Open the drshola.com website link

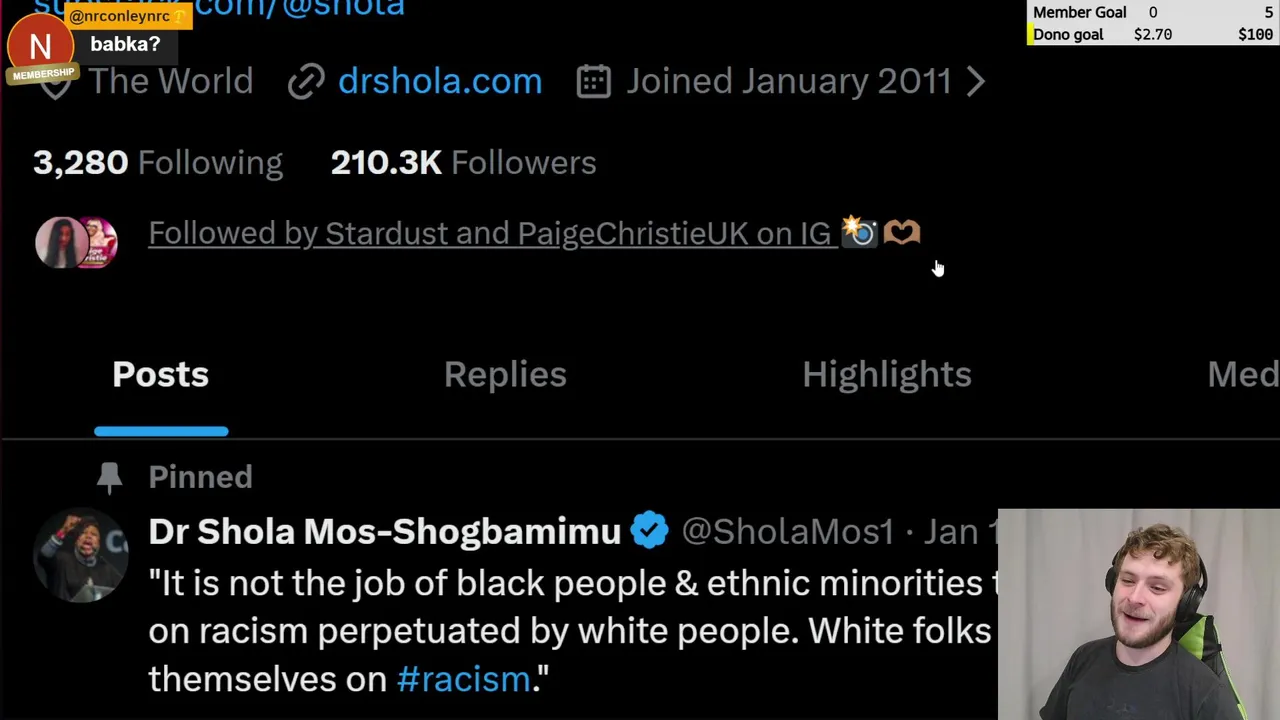pos(440,82)
